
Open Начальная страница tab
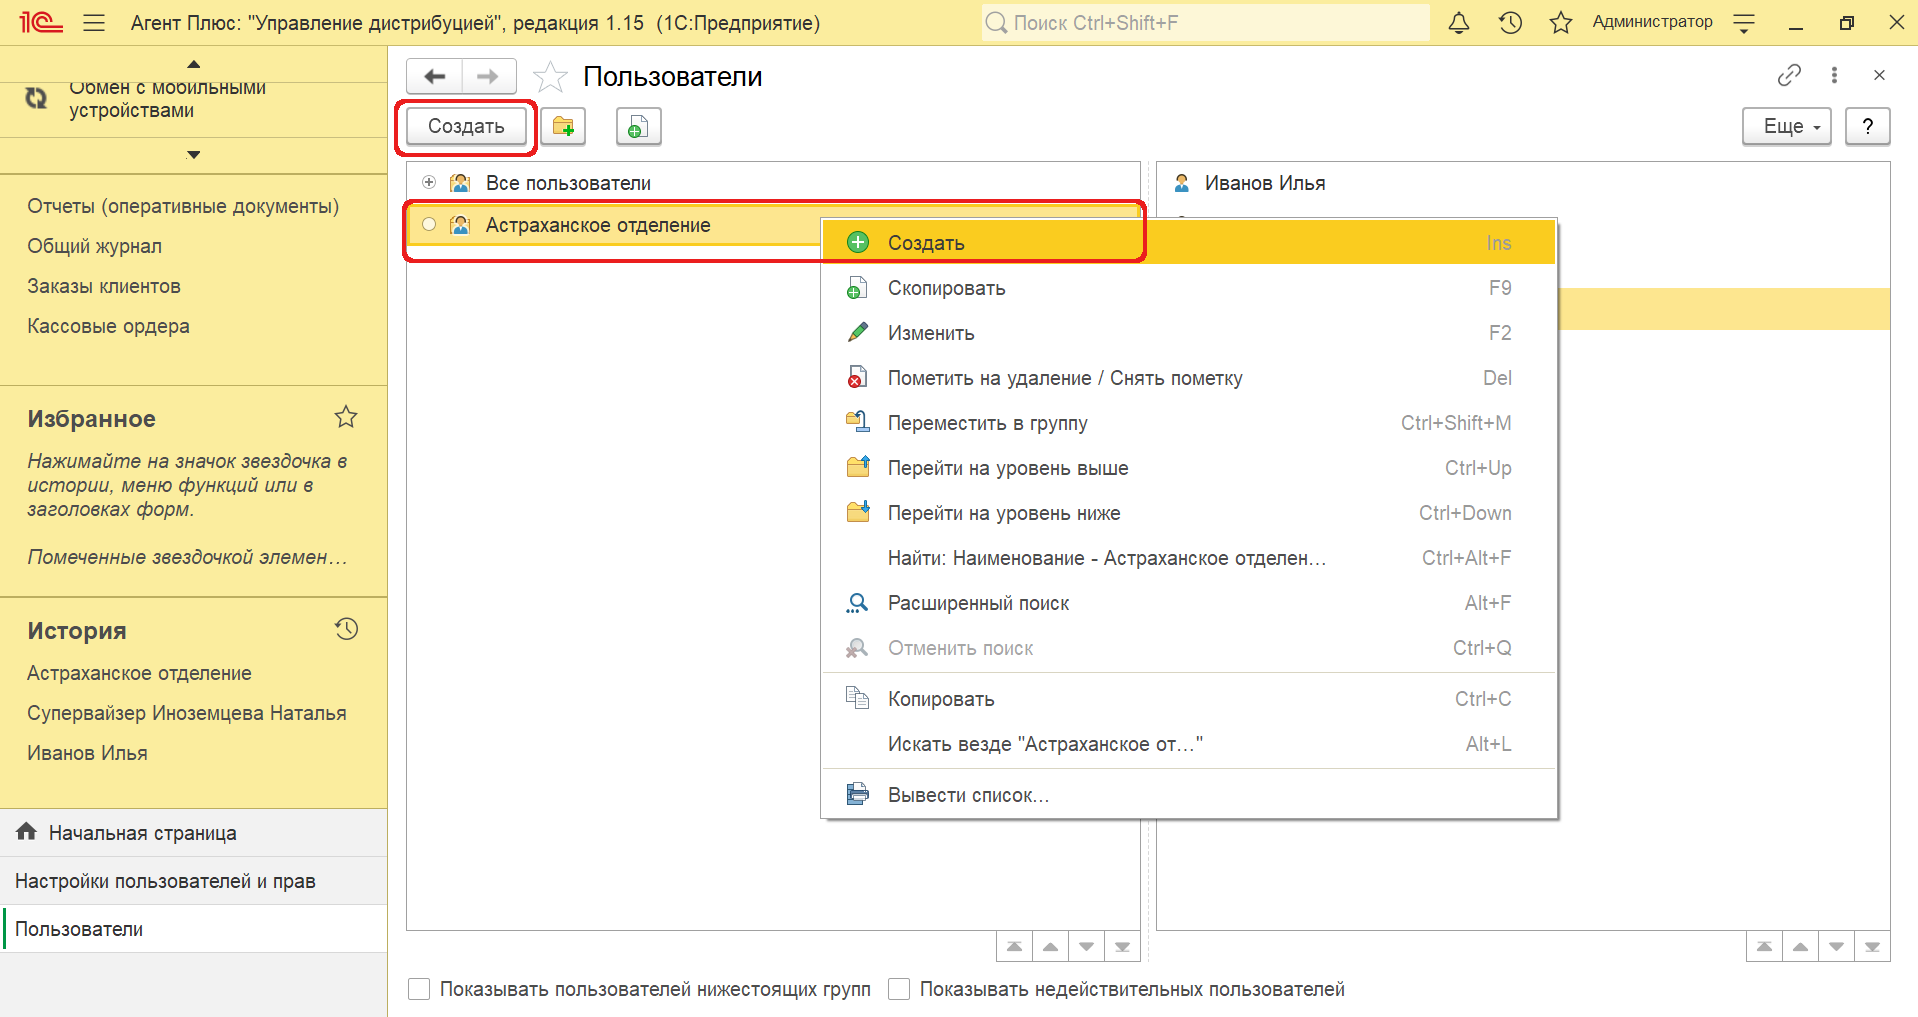(x=142, y=833)
